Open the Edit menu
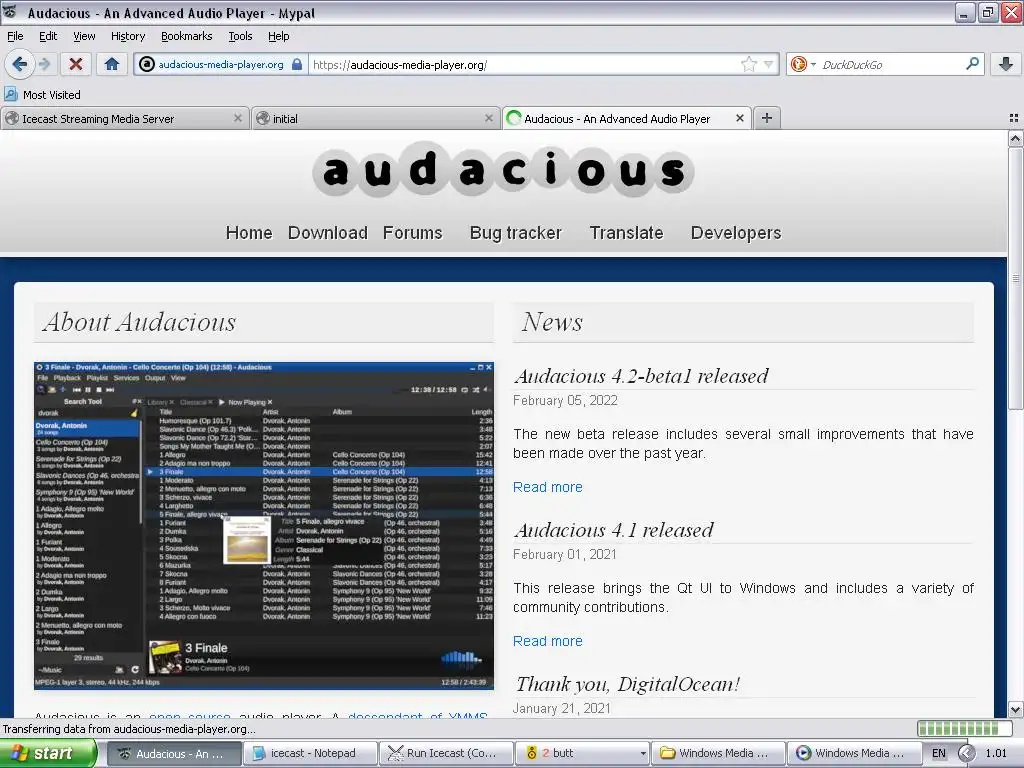 point(48,36)
